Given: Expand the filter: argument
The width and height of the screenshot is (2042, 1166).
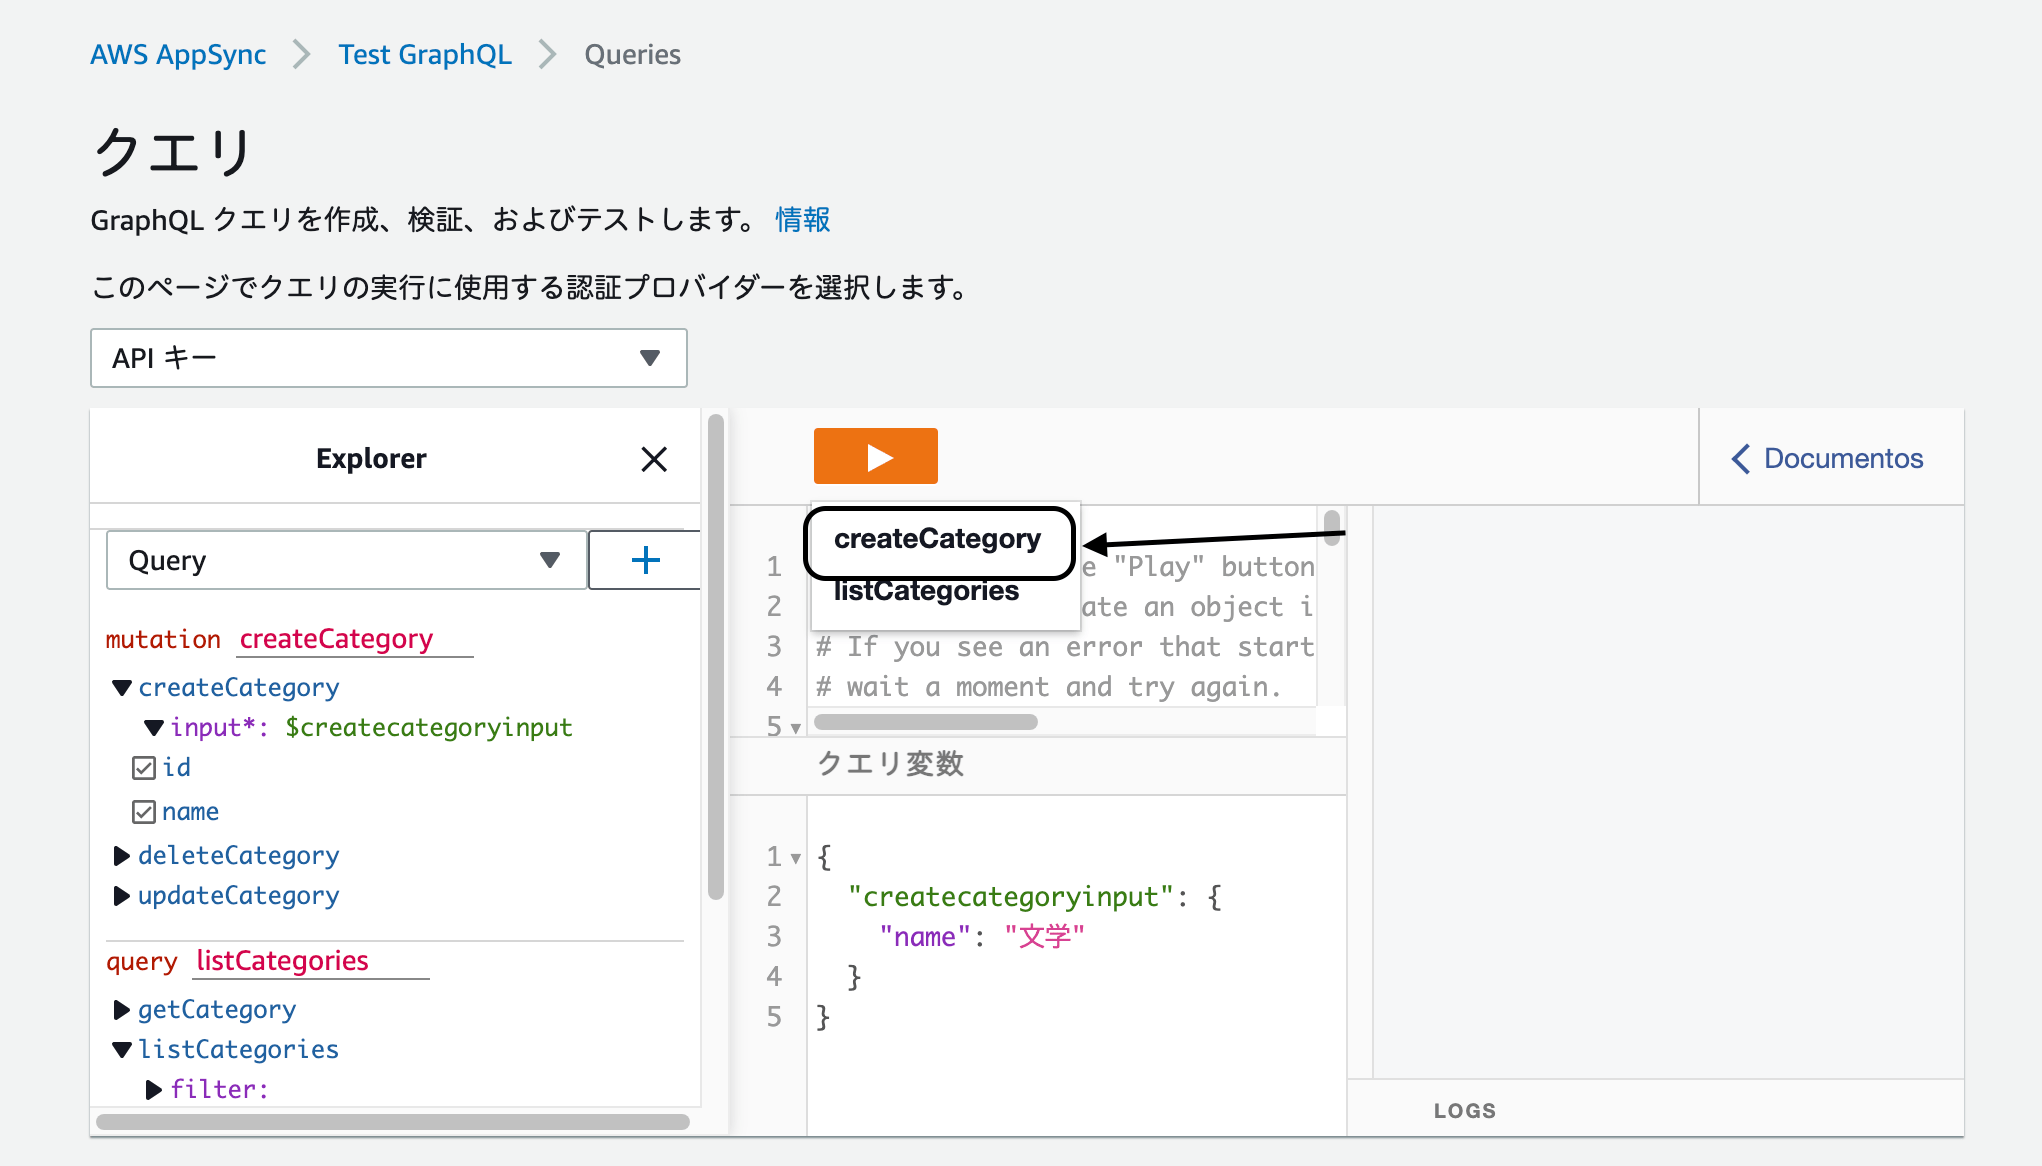Looking at the screenshot, I should coord(154,1090).
